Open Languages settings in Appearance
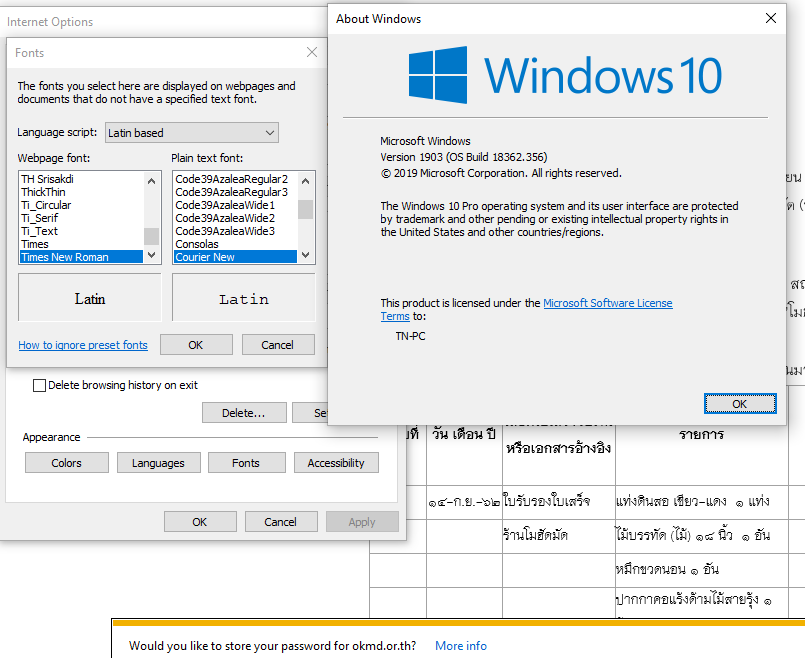The image size is (805, 658). tap(159, 463)
